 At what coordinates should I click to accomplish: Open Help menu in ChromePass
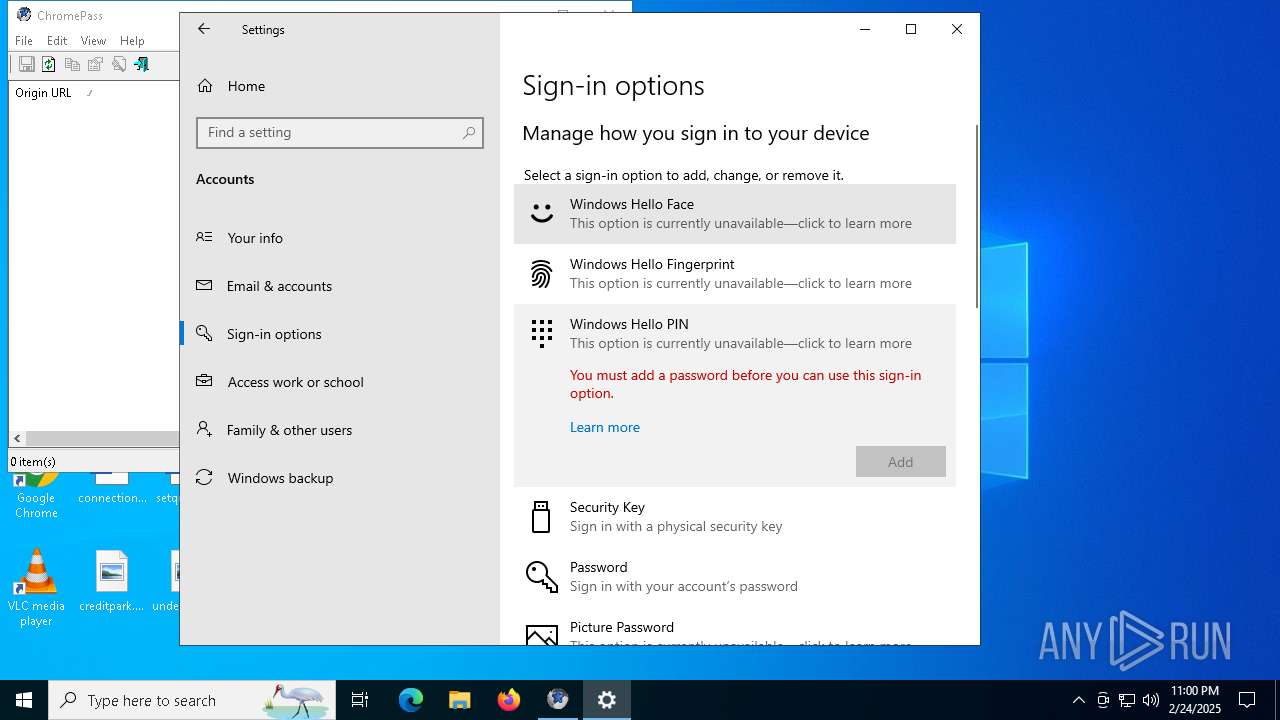point(132,41)
